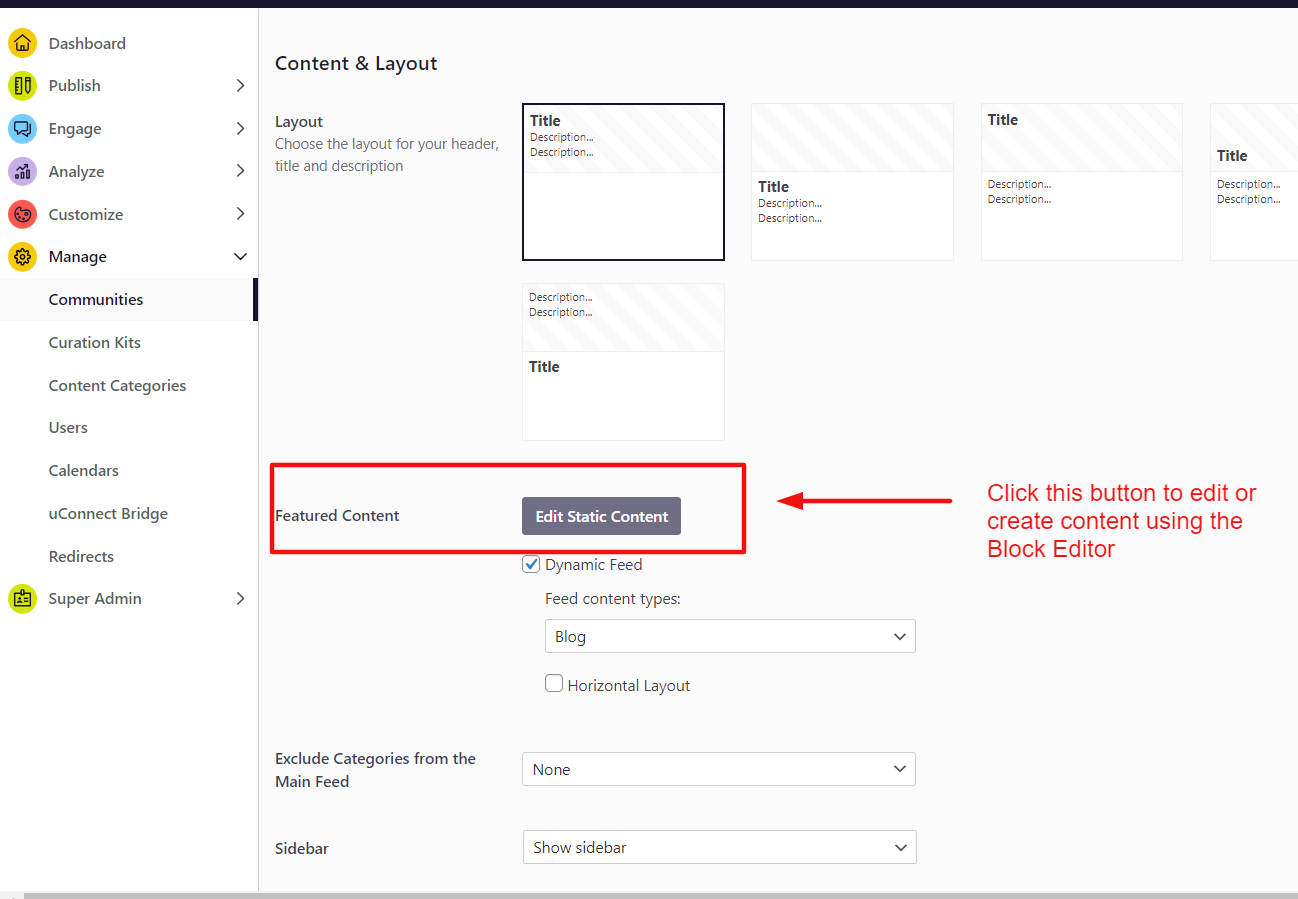
Task: Click the Edit Static Content button
Action: (x=601, y=517)
